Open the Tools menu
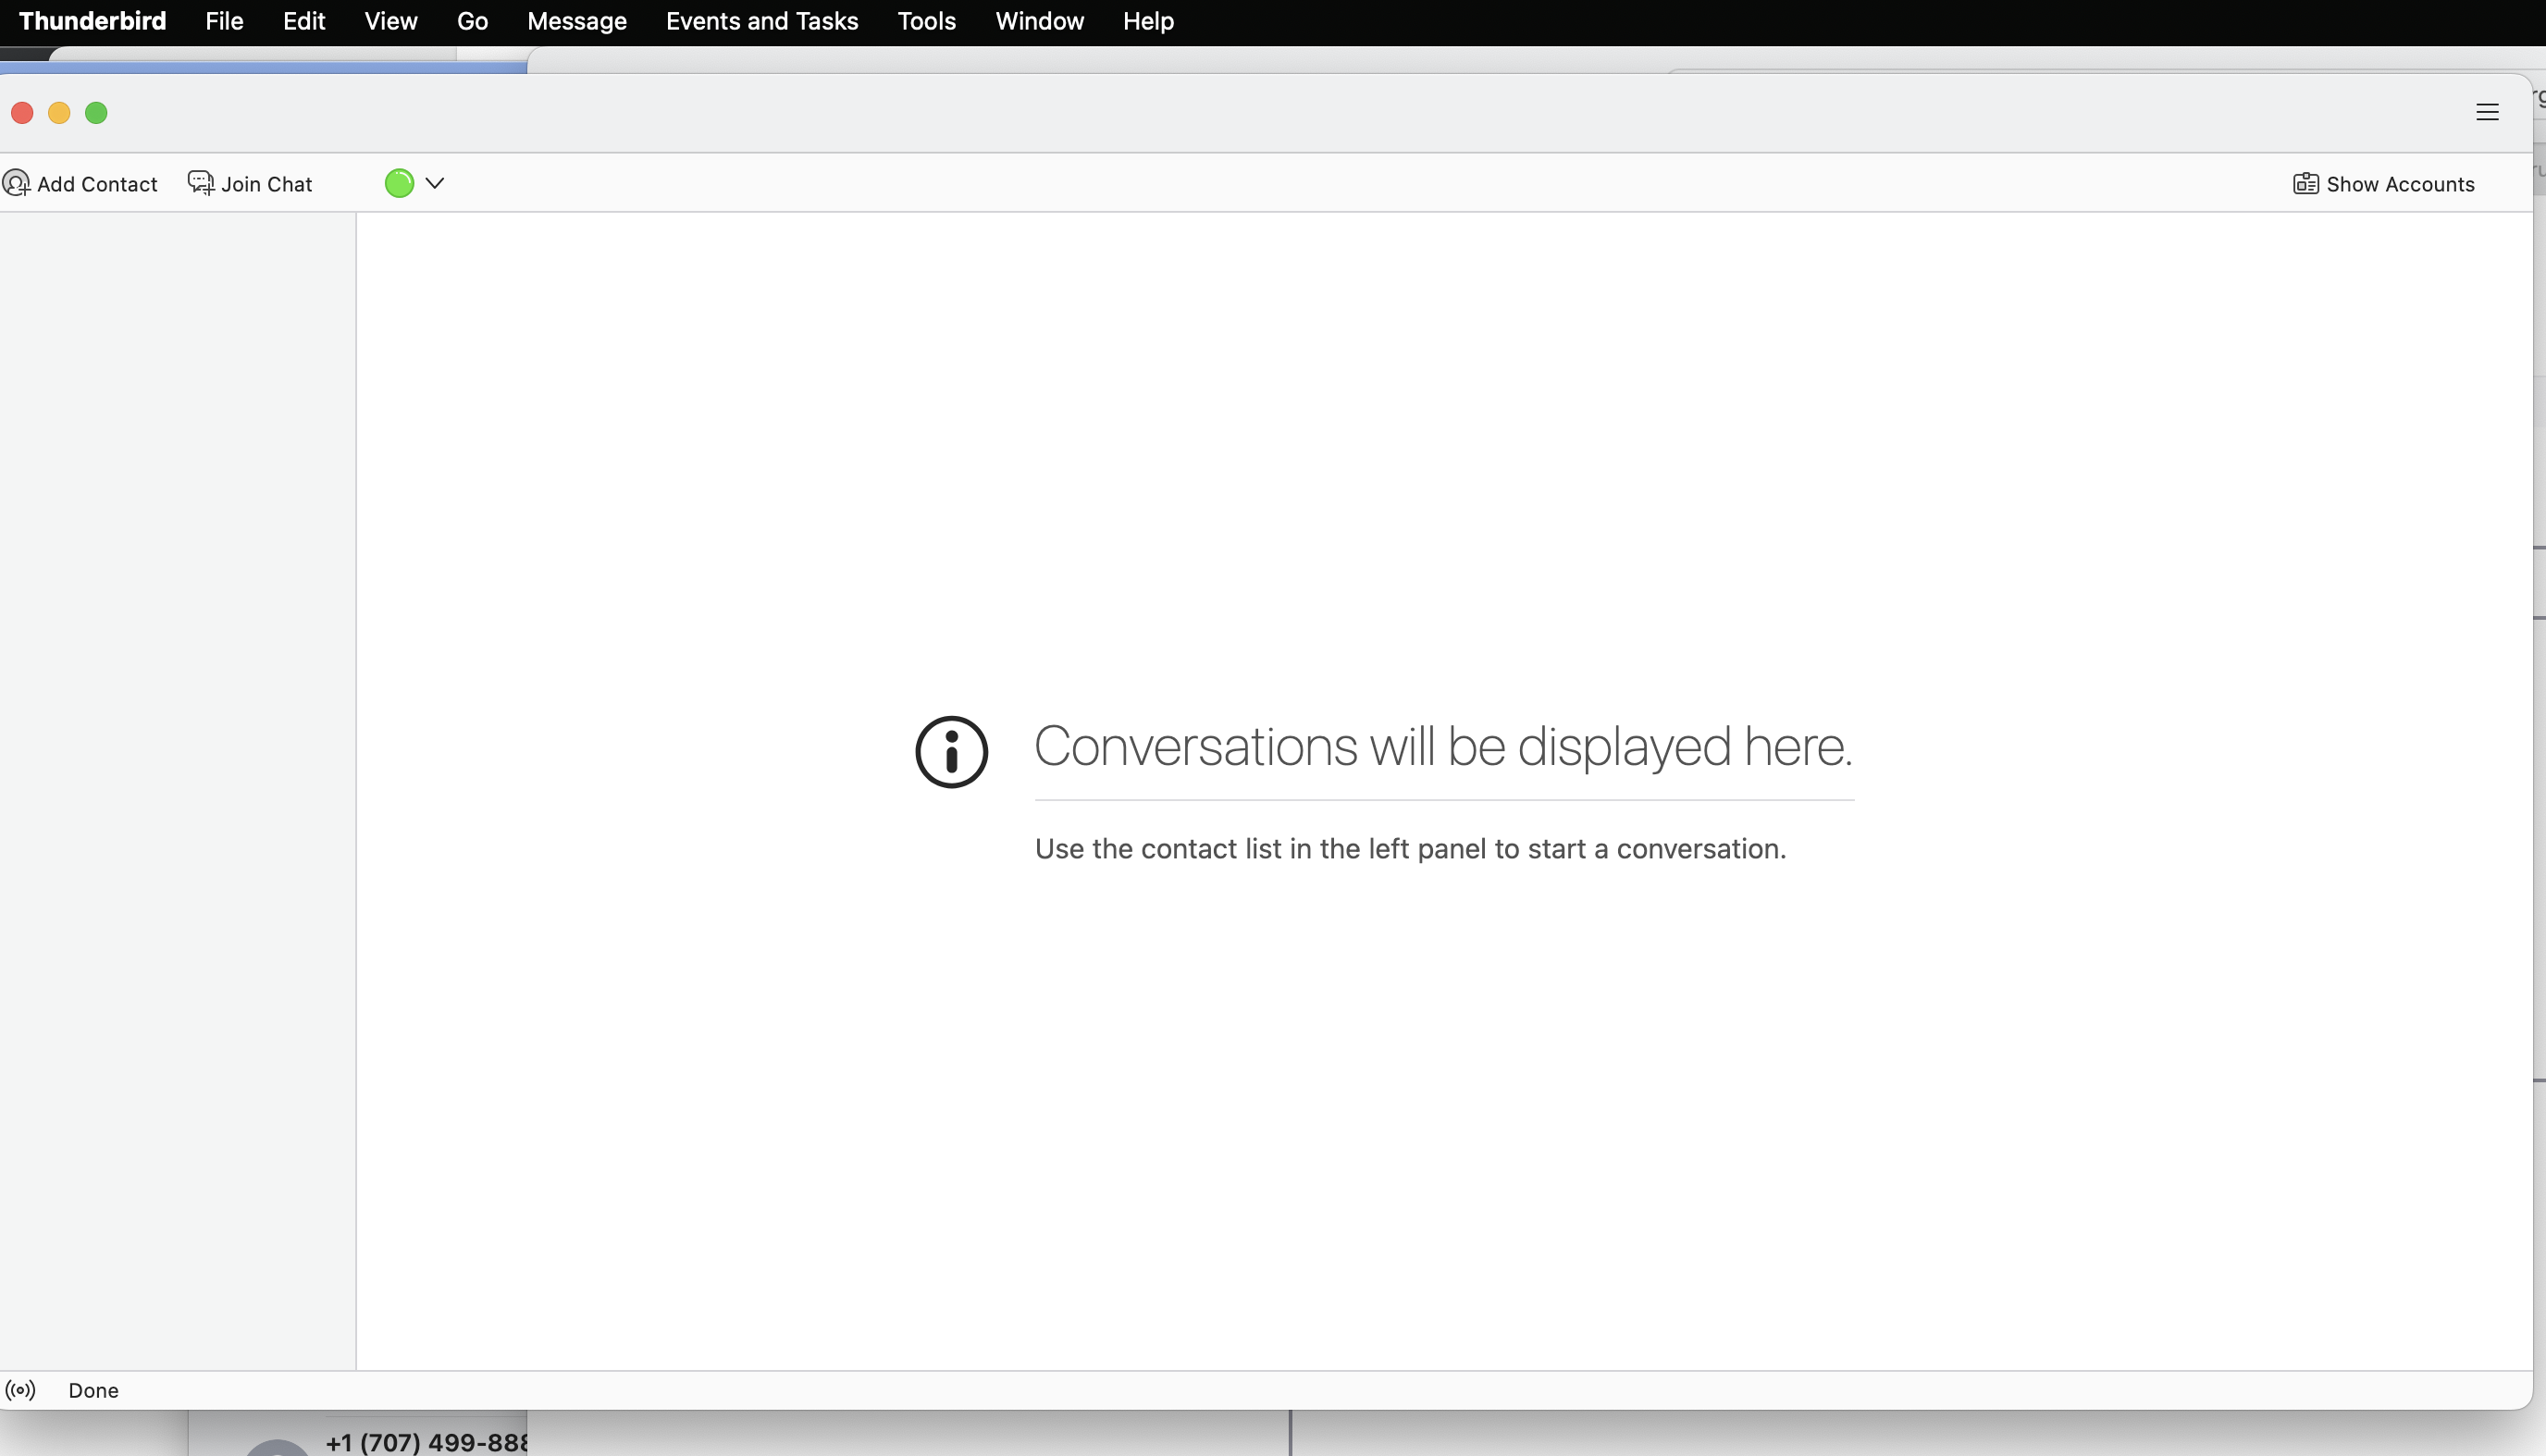Viewport: 2546px width, 1456px height. coord(926,21)
